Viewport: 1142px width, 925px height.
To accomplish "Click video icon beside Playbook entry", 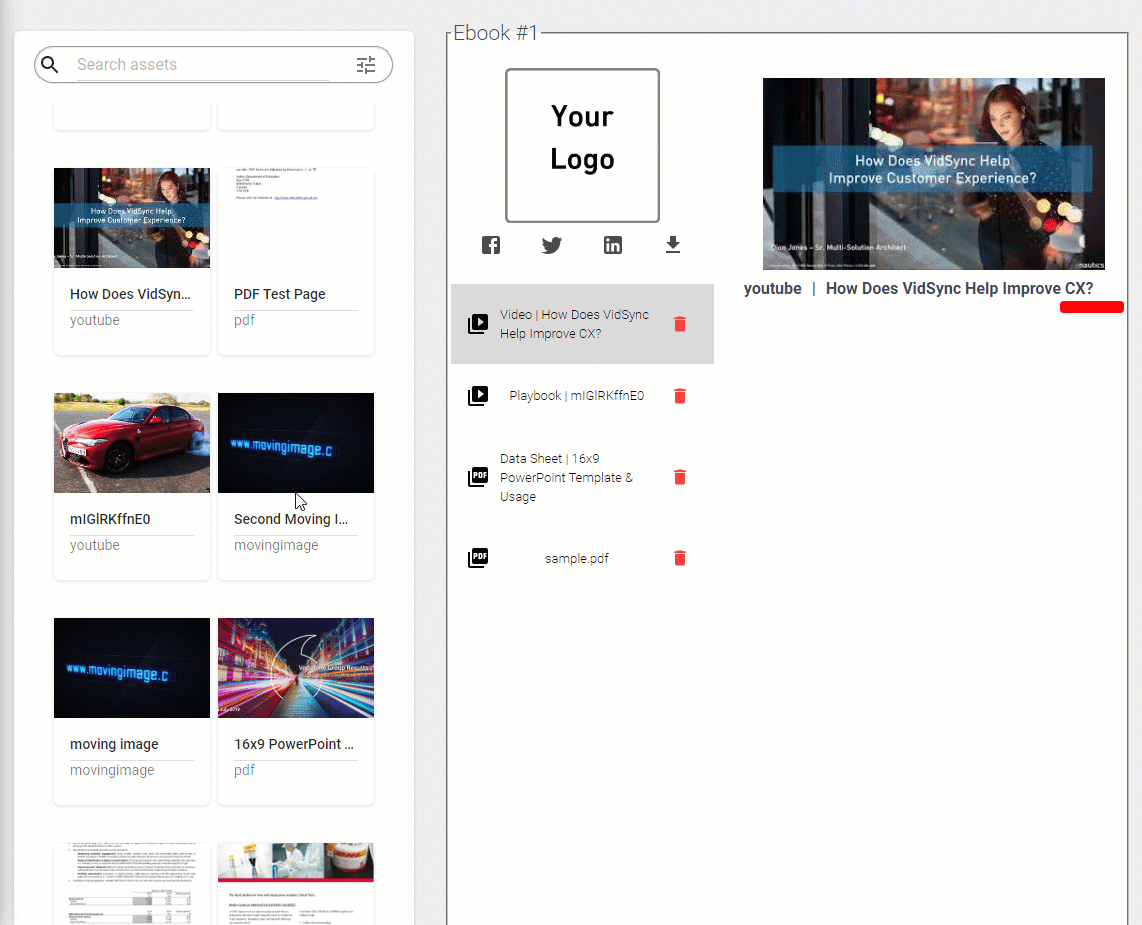I will 478,395.
